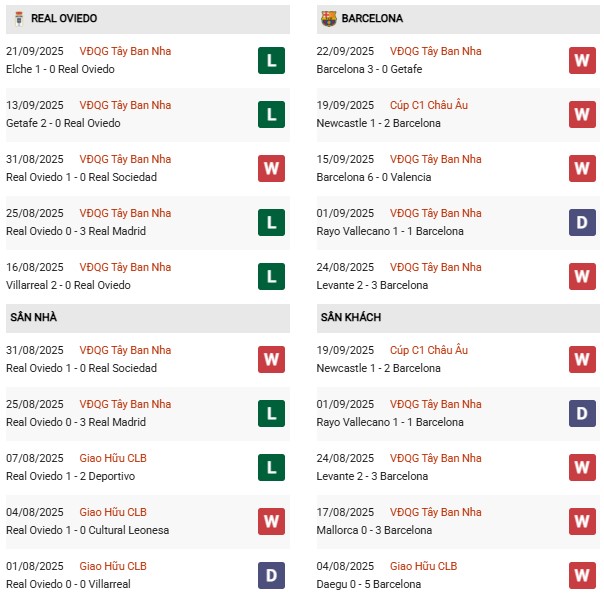Click the Barcelona club crest icon
The height and width of the screenshot is (600, 604).
coord(329,18)
